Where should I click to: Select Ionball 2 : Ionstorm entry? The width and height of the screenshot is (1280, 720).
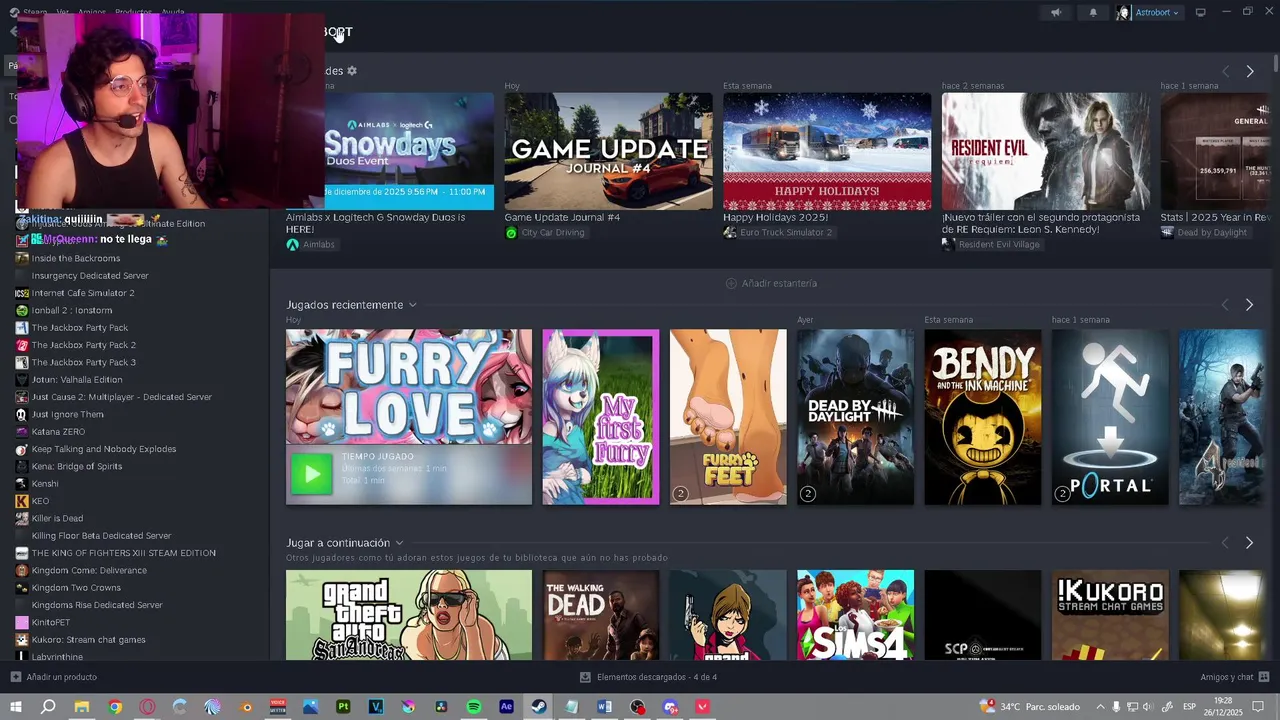click(71, 310)
